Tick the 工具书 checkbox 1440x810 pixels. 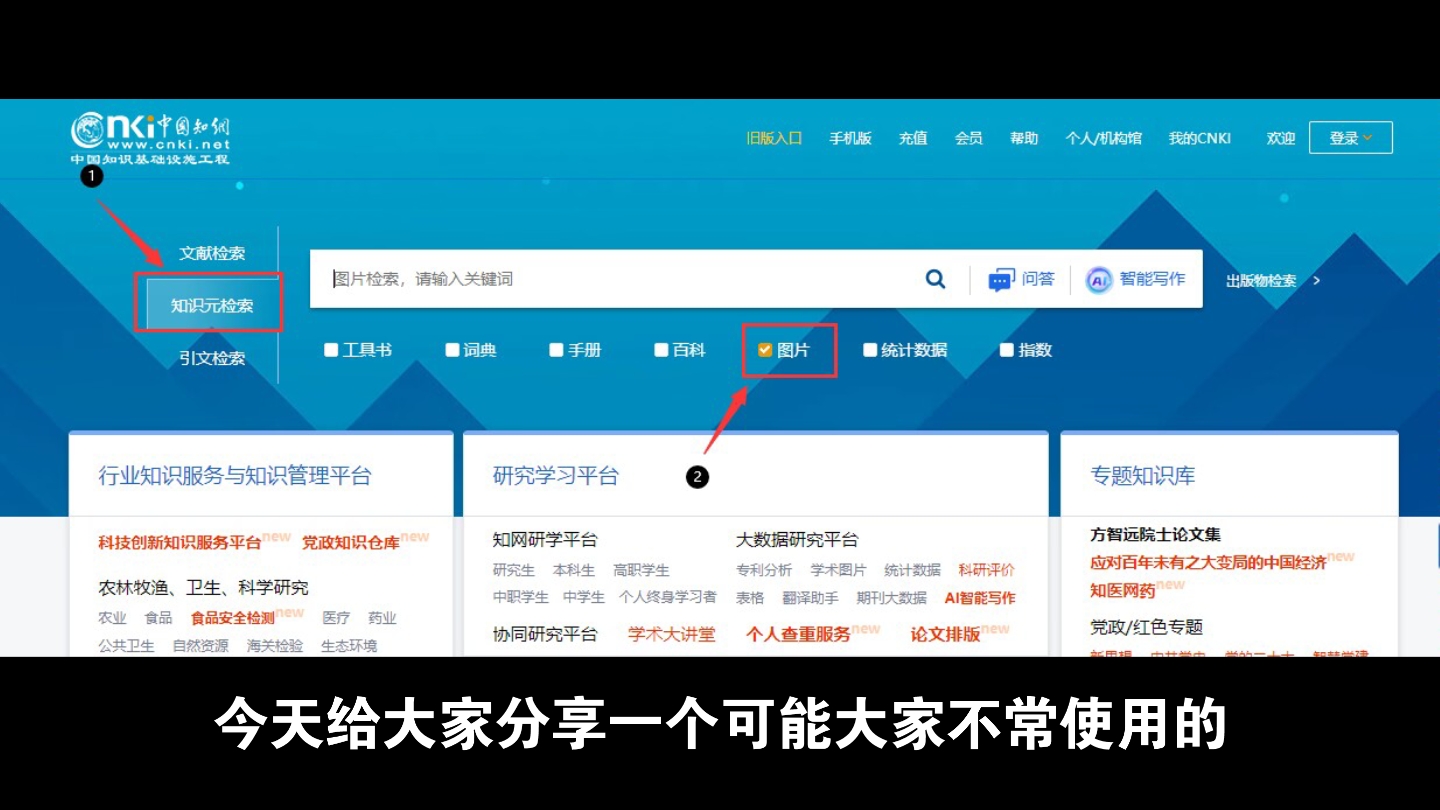(331, 350)
